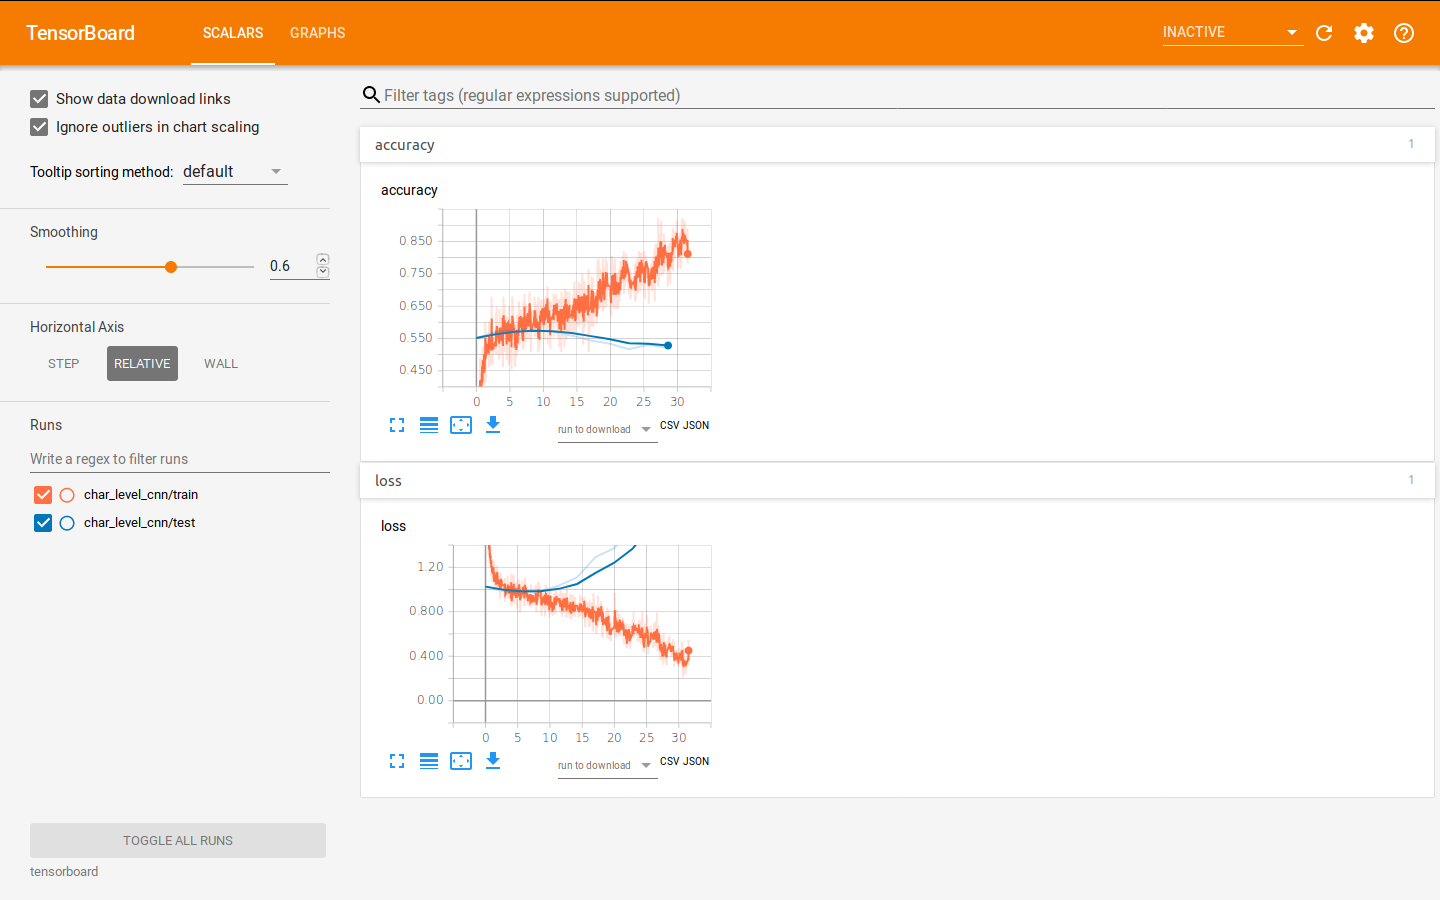Collapse the accuracy category section
The image size is (1440, 900).
point(897,145)
